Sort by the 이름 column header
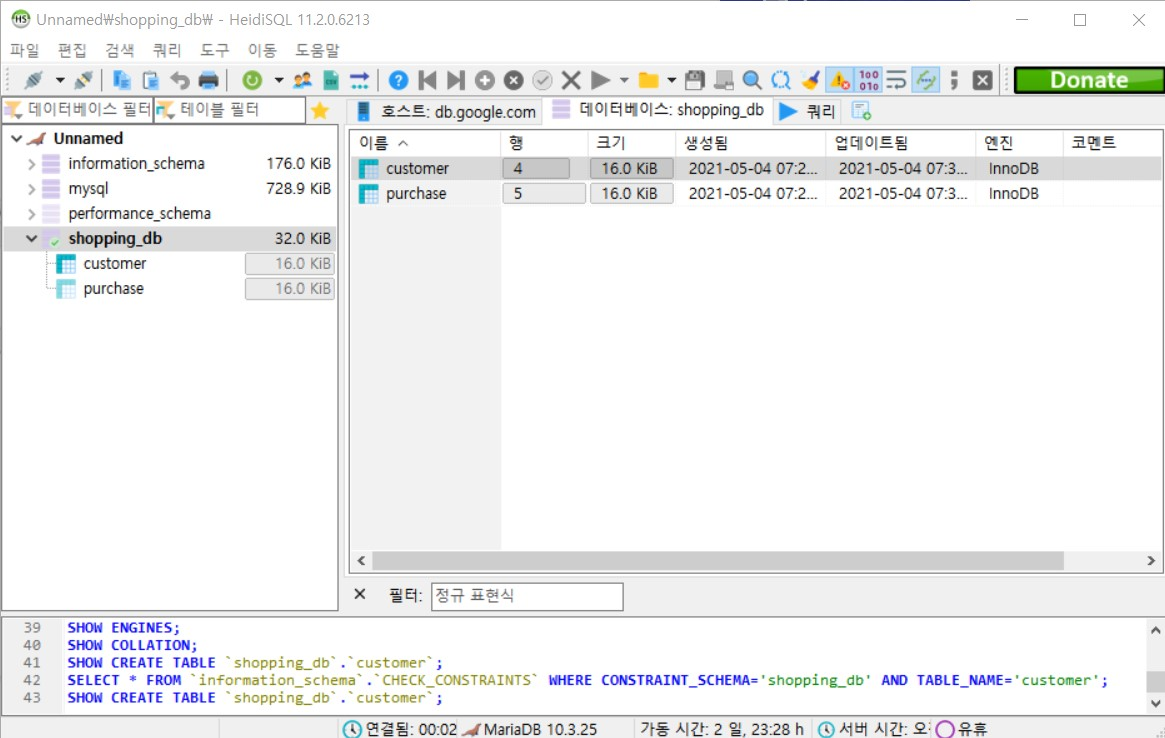 (425, 143)
